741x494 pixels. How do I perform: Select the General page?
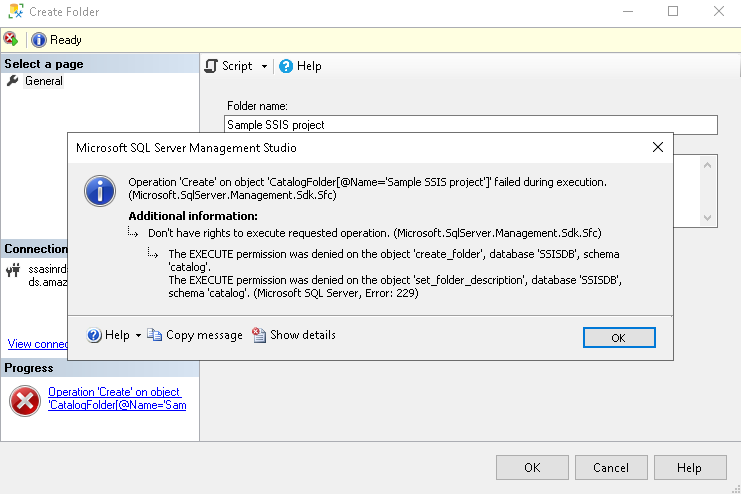[x=43, y=81]
